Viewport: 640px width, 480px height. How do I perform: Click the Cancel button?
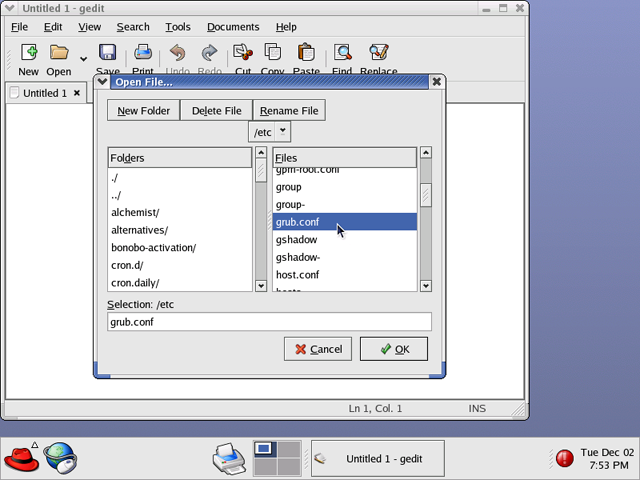point(317,349)
